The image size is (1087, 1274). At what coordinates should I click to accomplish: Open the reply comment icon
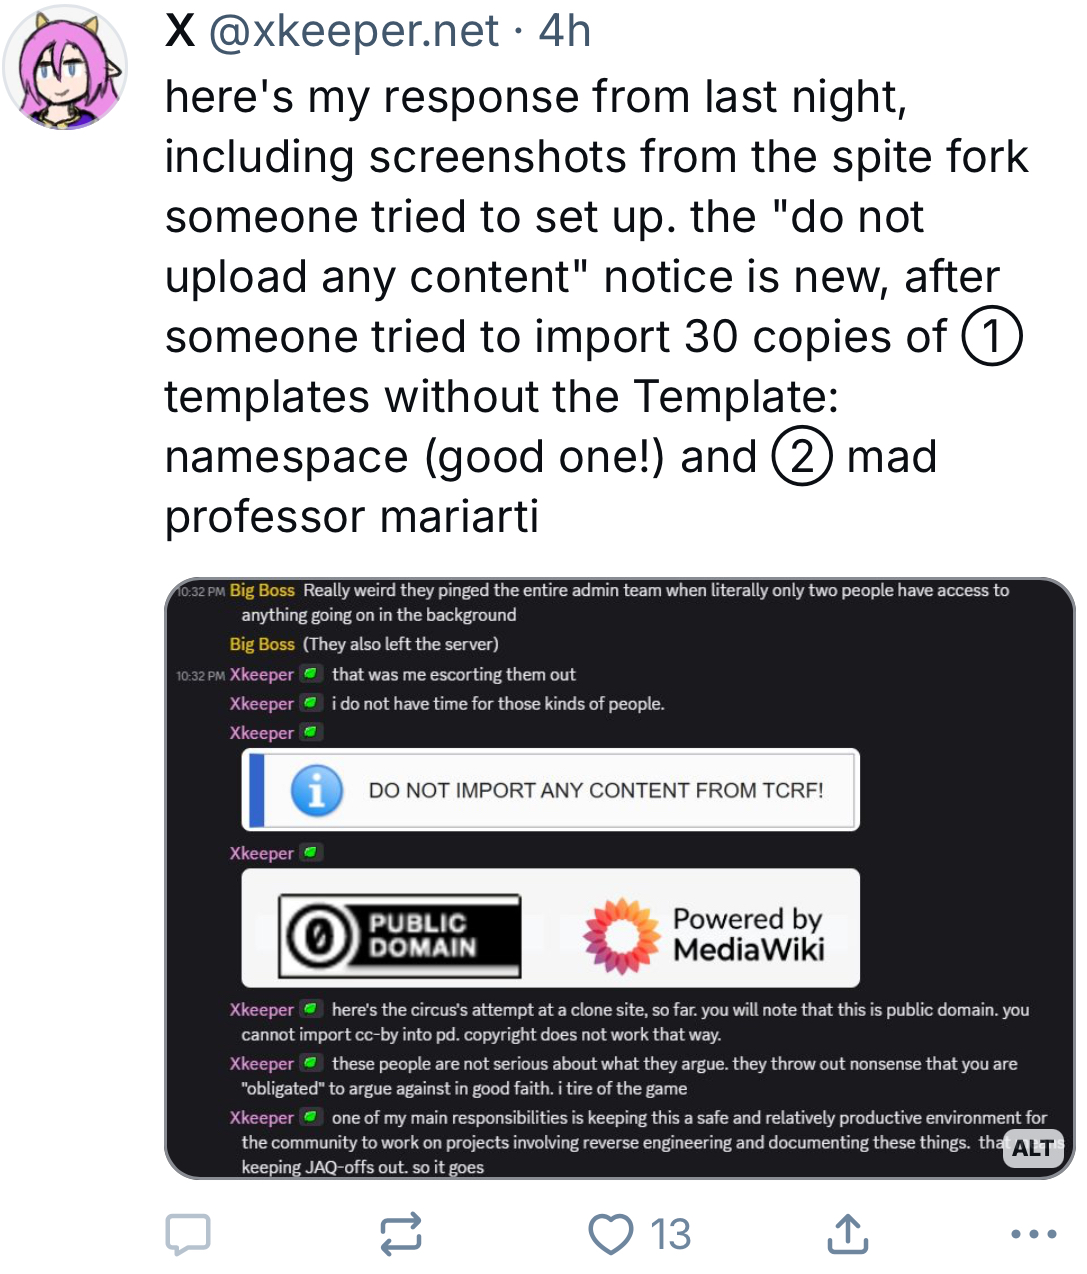[188, 1234]
